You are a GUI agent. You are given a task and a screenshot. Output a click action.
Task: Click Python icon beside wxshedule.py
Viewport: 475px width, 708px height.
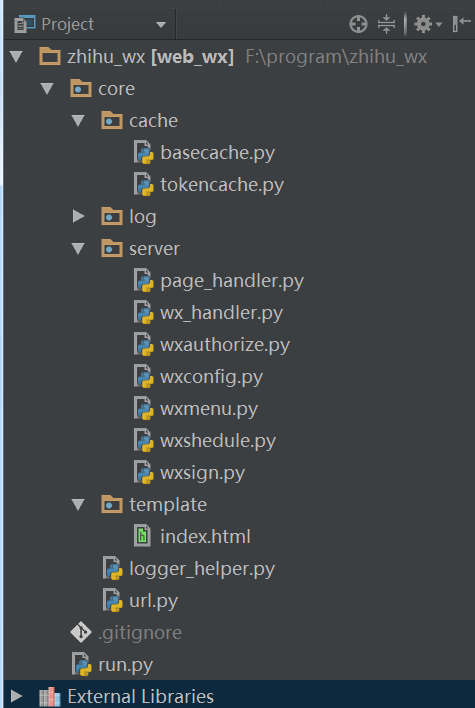click(x=144, y=441)
